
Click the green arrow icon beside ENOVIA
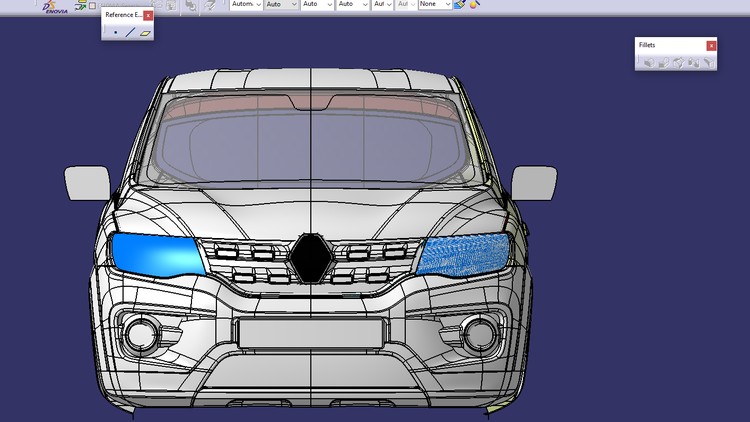[81, 6]
